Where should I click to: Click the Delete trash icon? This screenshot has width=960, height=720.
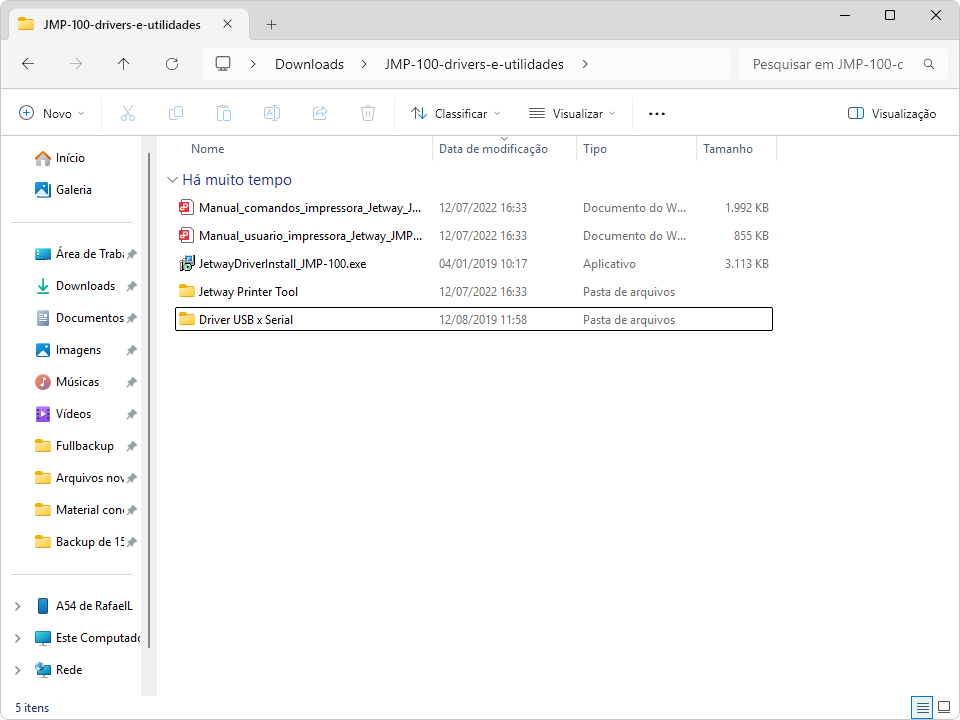click(368, 113)
